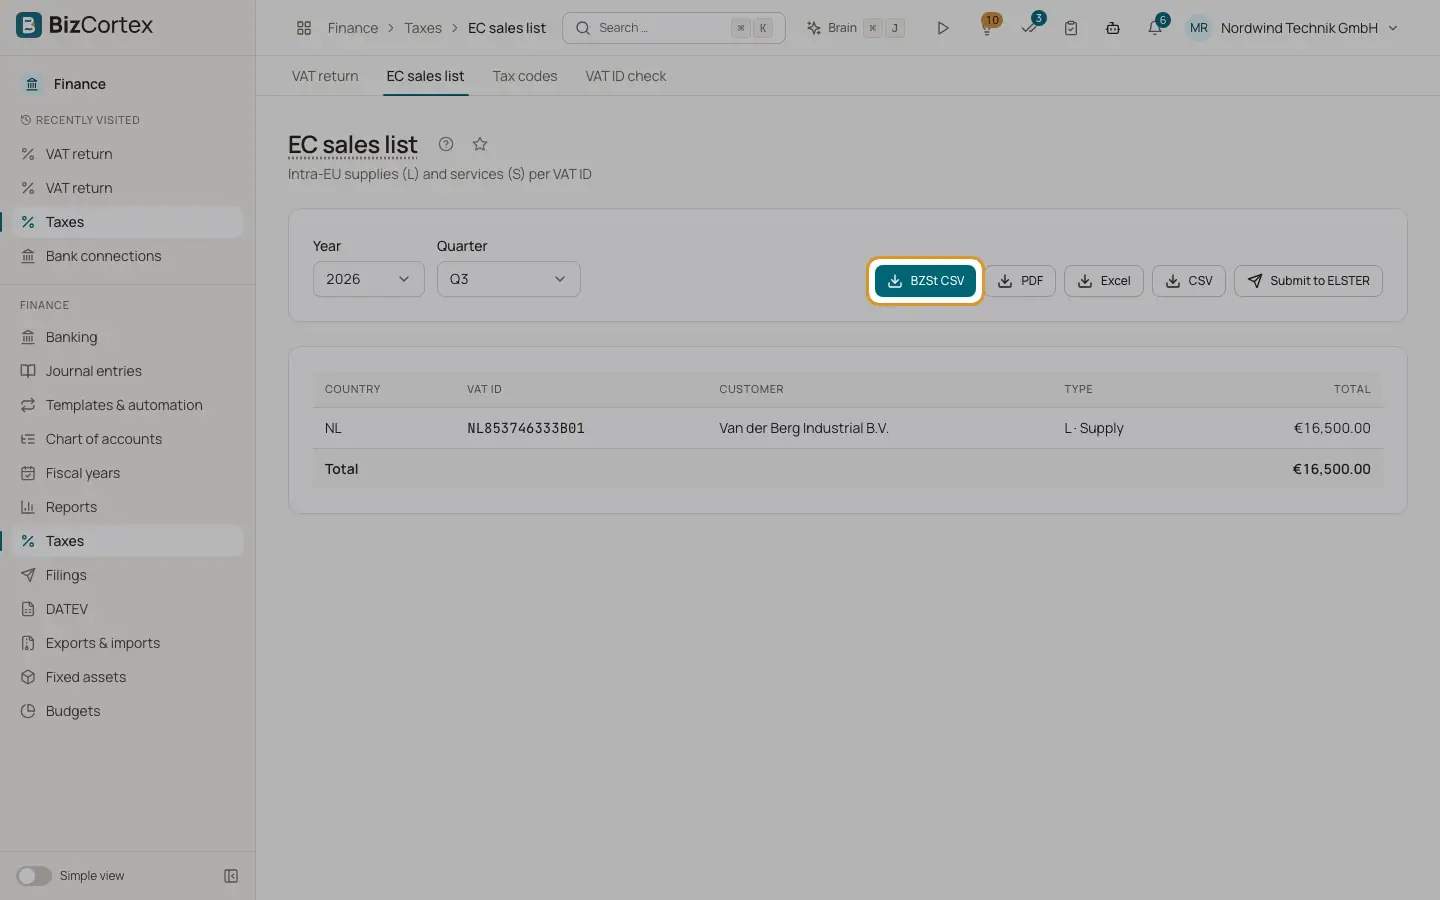Open the double-check tasks icon with badge 3
Image resolution: width=1440 pixels, height=900 pixels.
(1030, 28)
